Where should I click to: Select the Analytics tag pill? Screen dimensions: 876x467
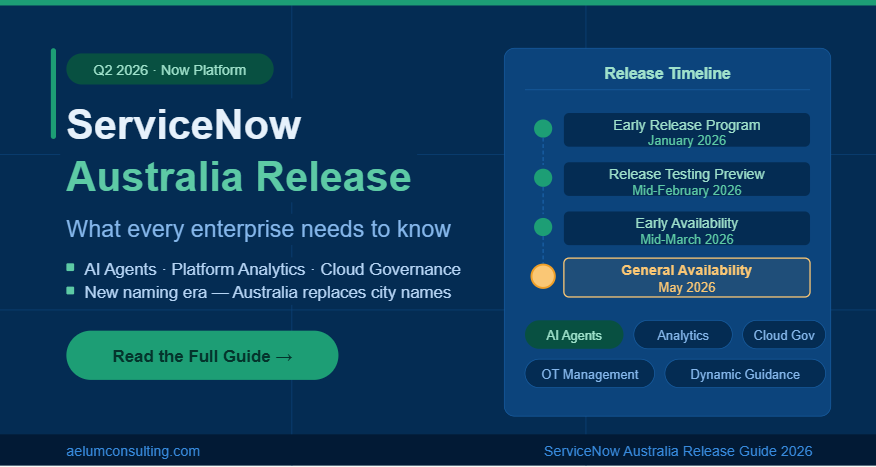point(683,335)
